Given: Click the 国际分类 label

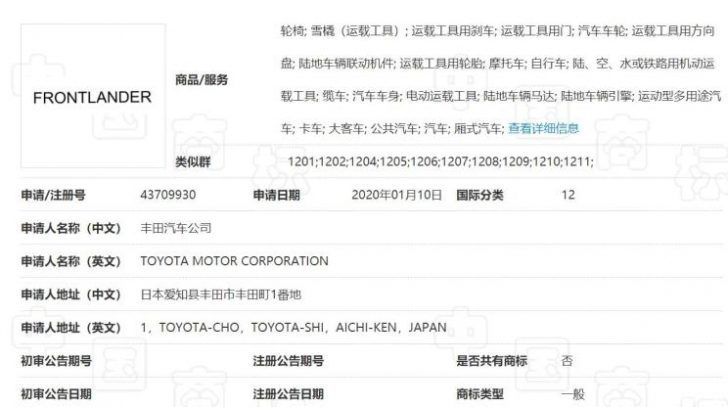Looking at the screenshot, I should 480,195.
